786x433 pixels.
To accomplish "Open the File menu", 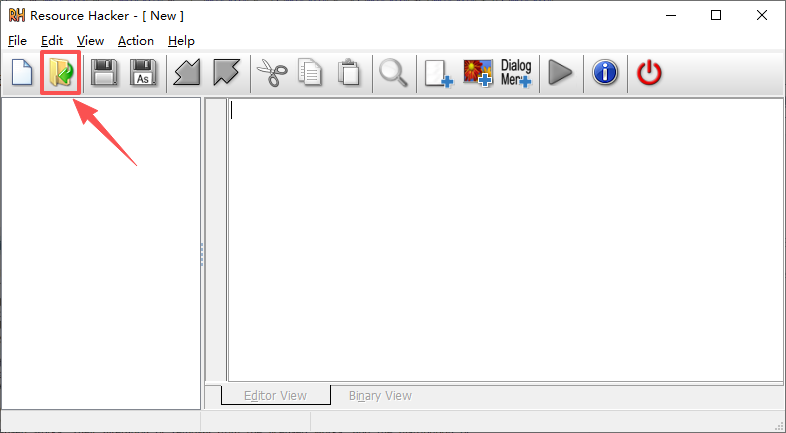I will pos(18,41).
